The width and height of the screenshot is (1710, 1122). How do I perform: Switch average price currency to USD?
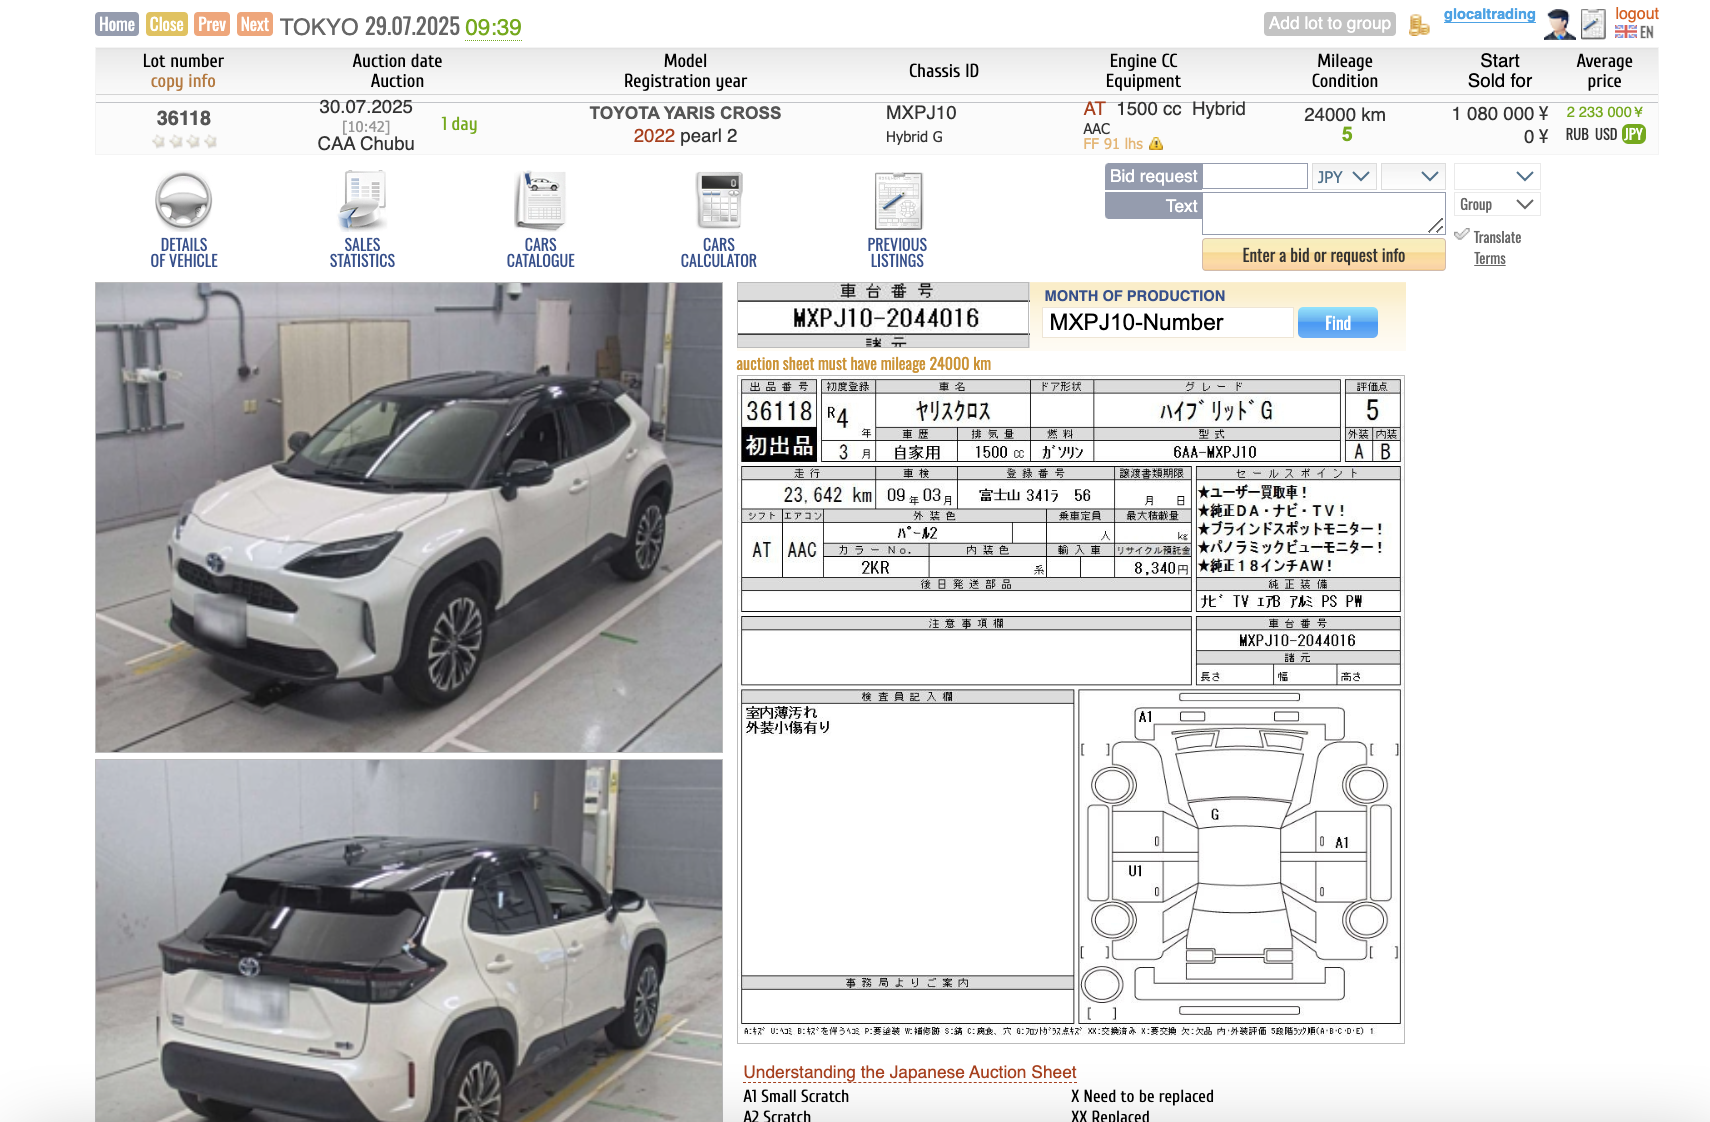[x=1606, y=134]
